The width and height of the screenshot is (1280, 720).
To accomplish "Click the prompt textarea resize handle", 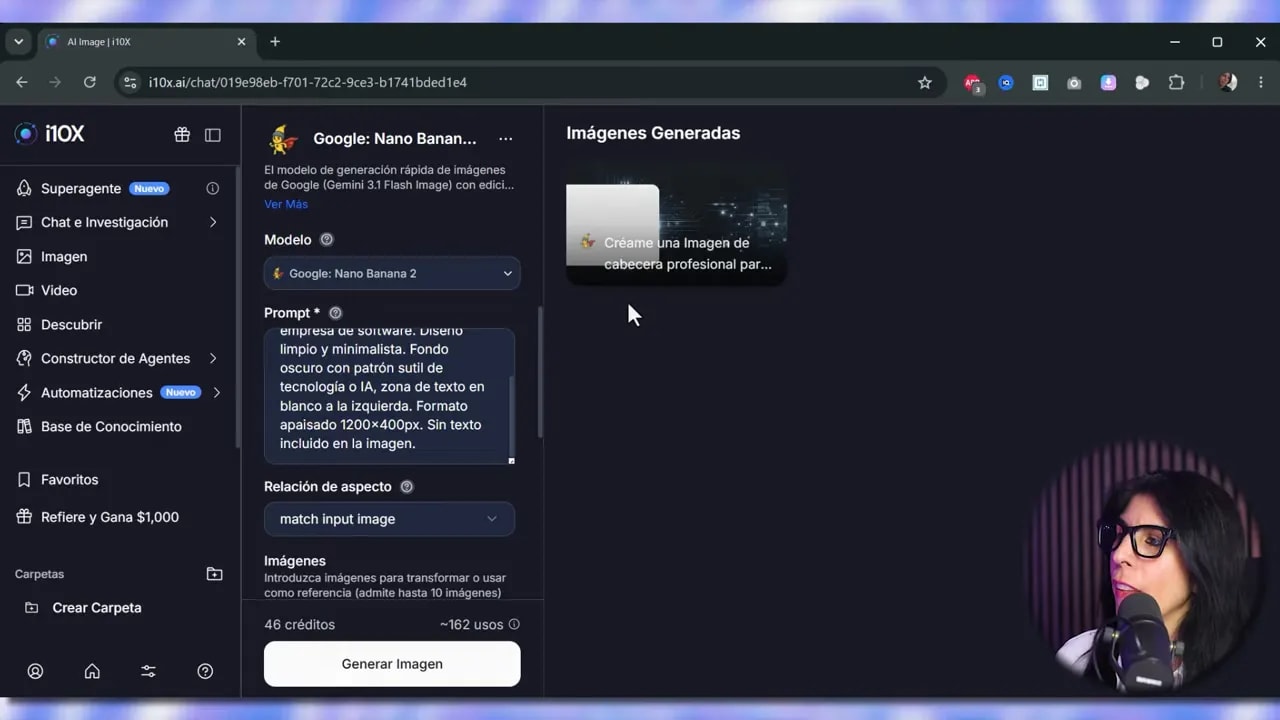I will (x=511, y=460).
